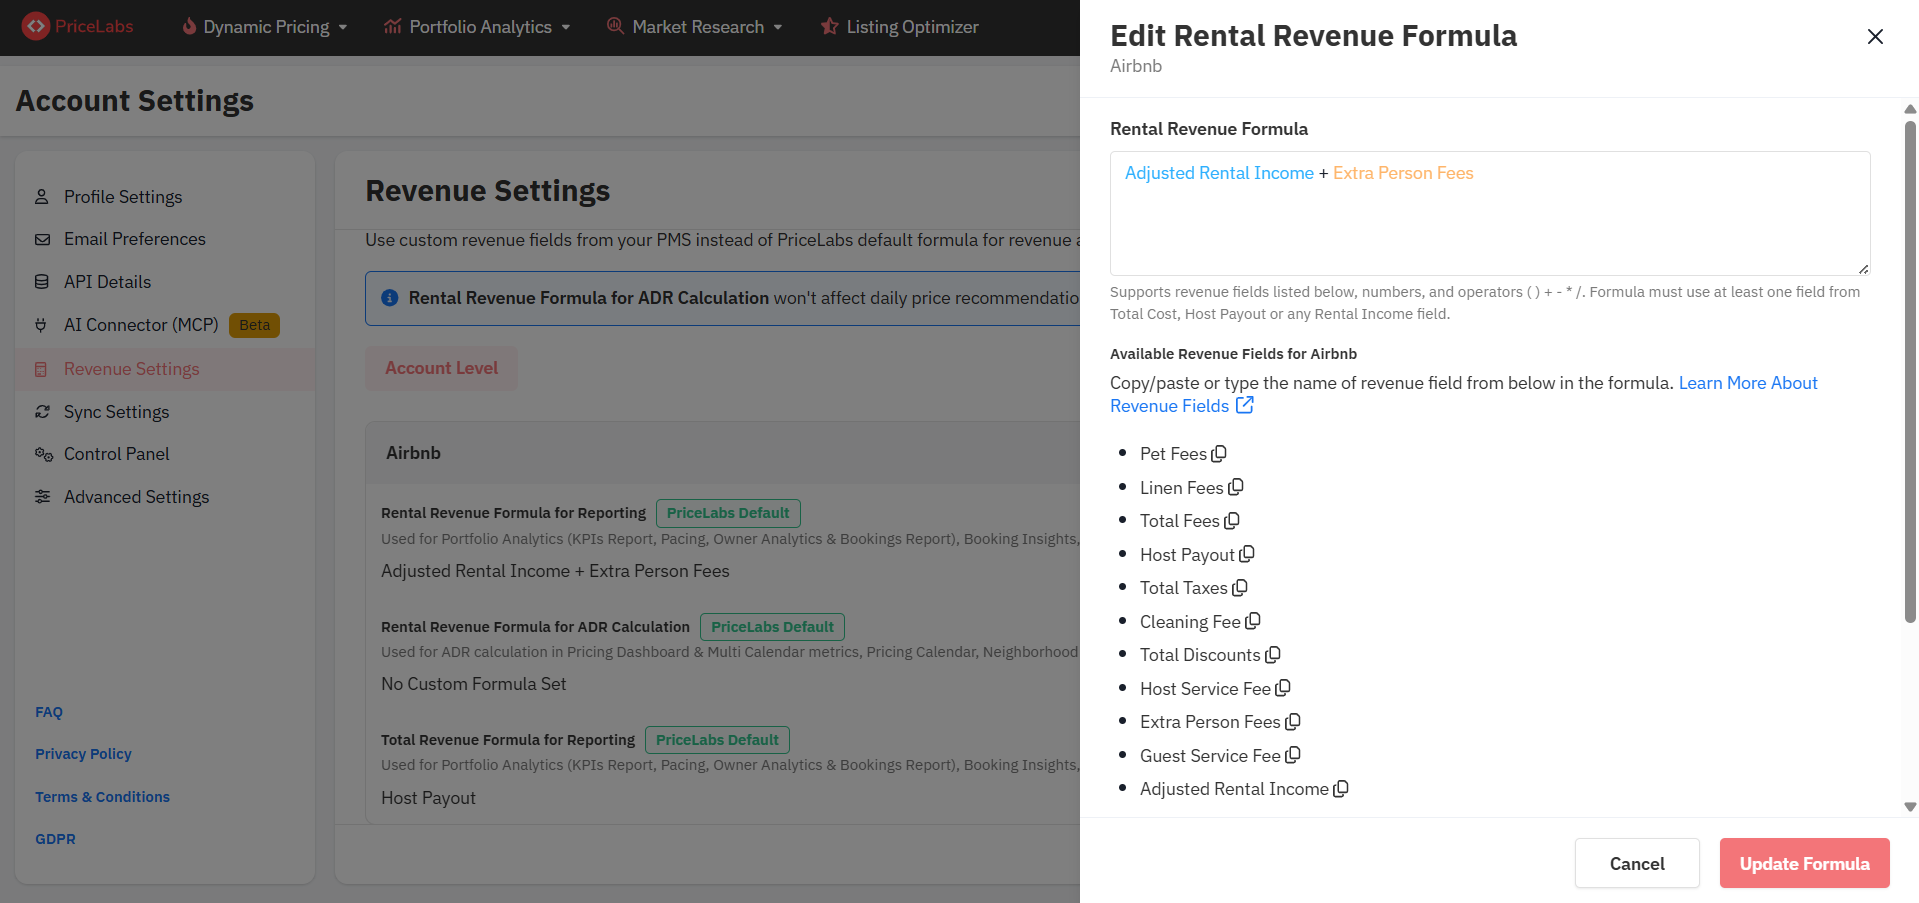Click the AI Connector plug icon

(x=42, y=325)
